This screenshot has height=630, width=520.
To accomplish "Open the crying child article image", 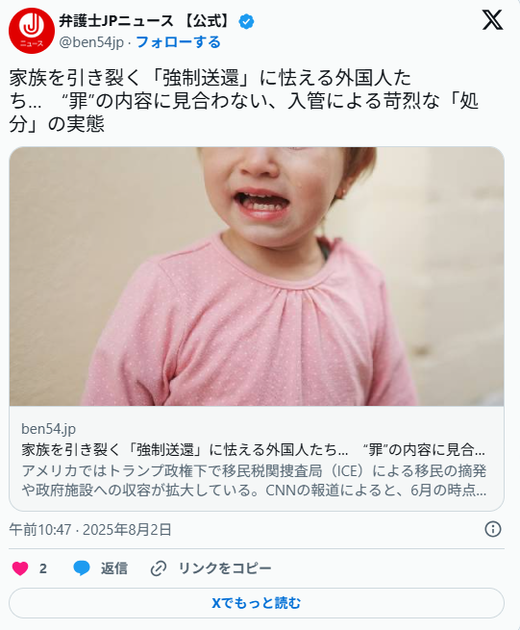I will (257, 276).
